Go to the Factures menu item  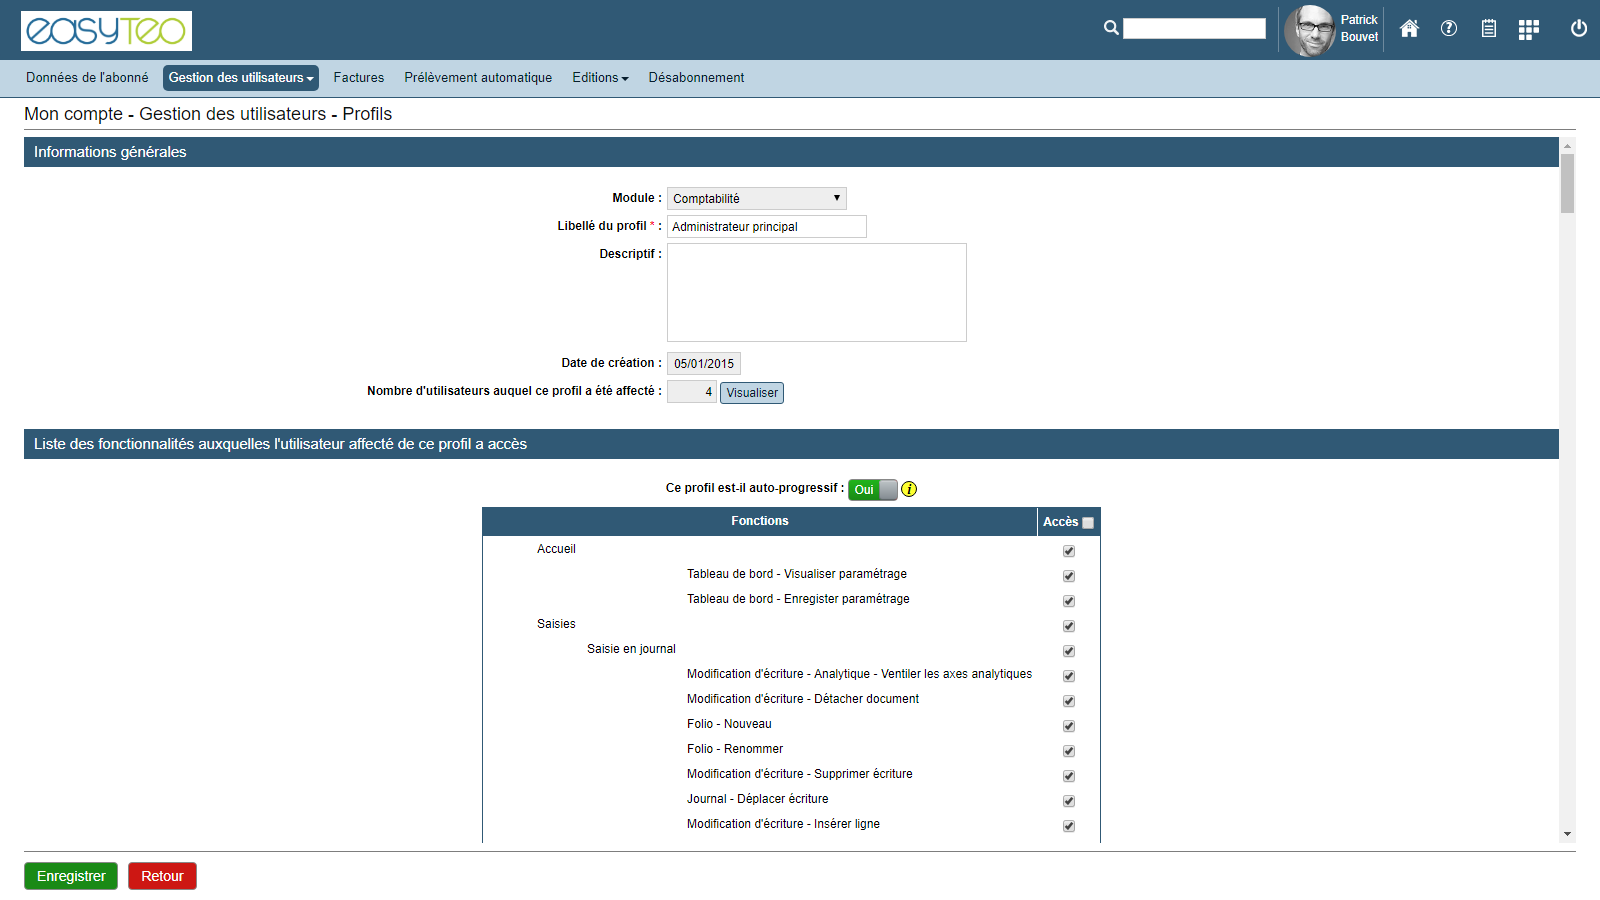click(358, 78)
